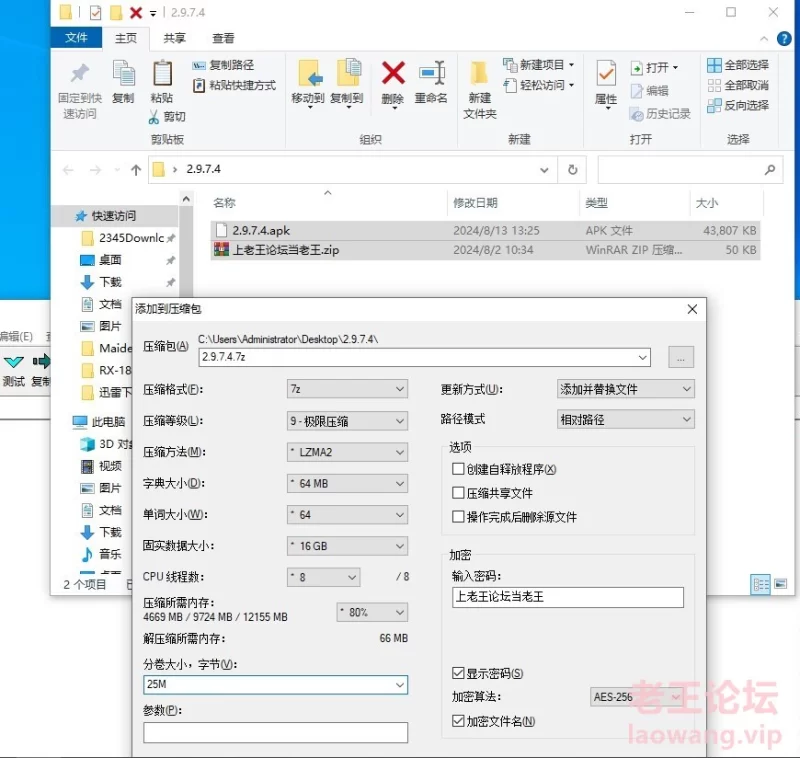
Task: Open the Update mode (更新方式) dropdown
Action: [626, 389]
